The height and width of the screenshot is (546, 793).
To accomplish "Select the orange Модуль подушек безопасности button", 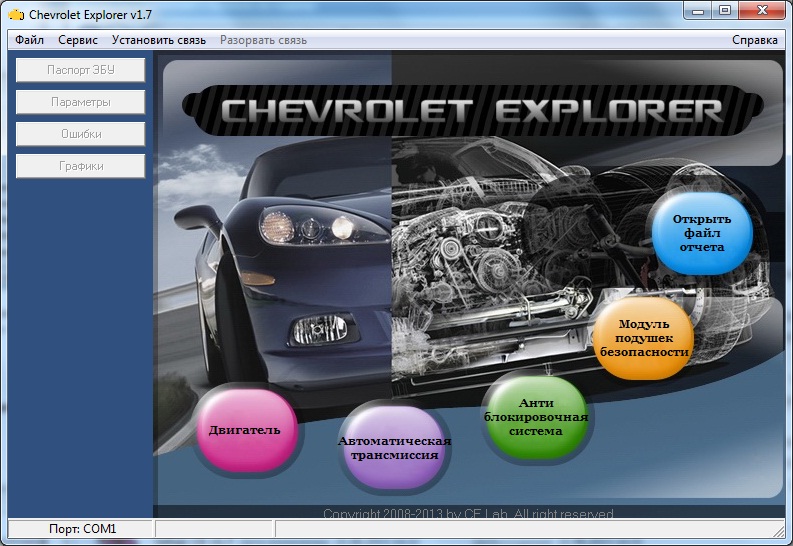I will [643, 338].
